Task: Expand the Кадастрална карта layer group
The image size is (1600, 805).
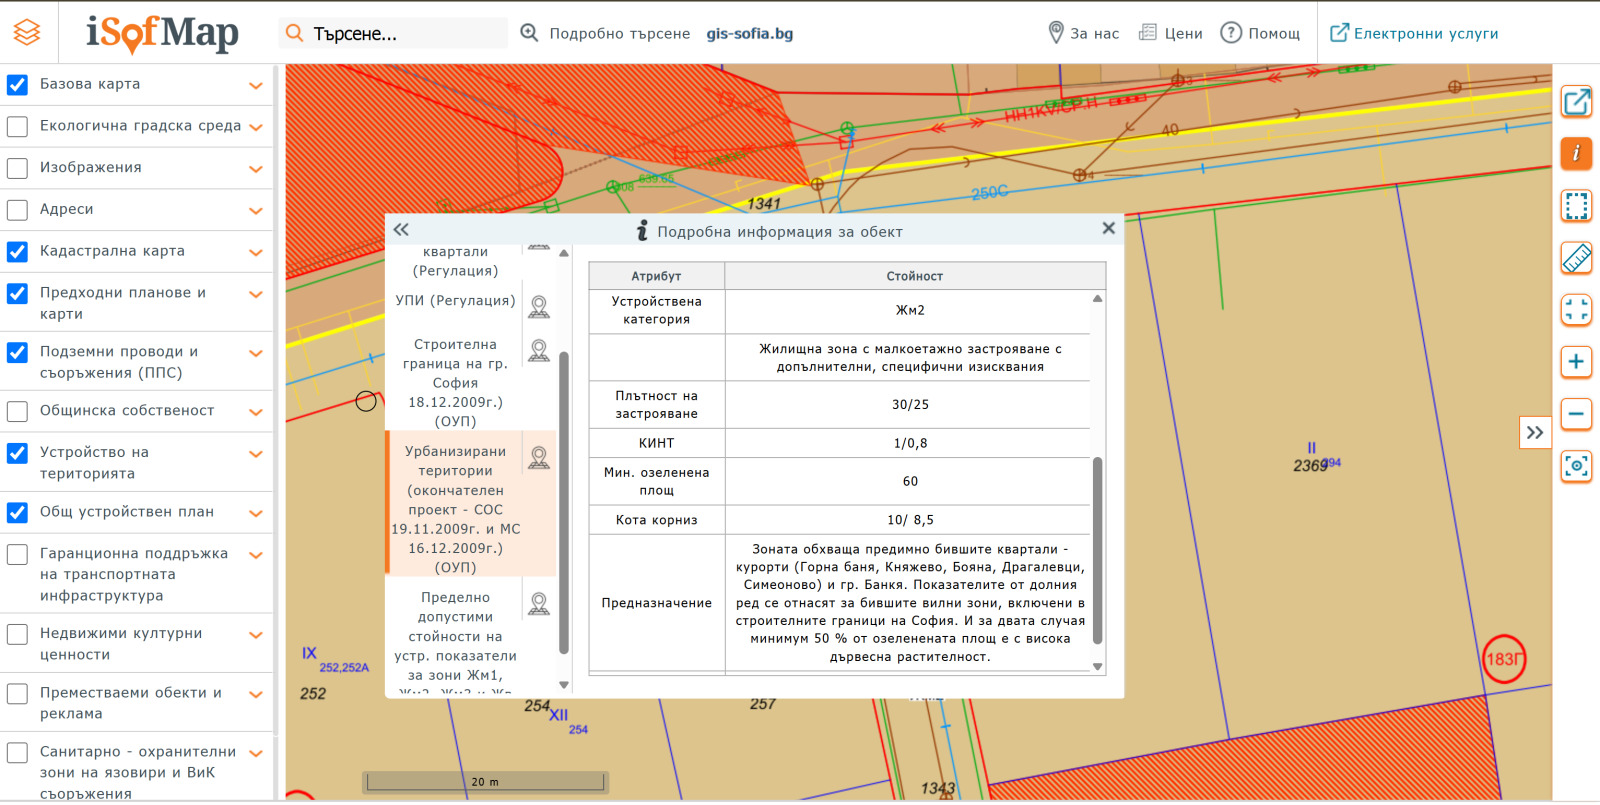Action: [256, 252]
